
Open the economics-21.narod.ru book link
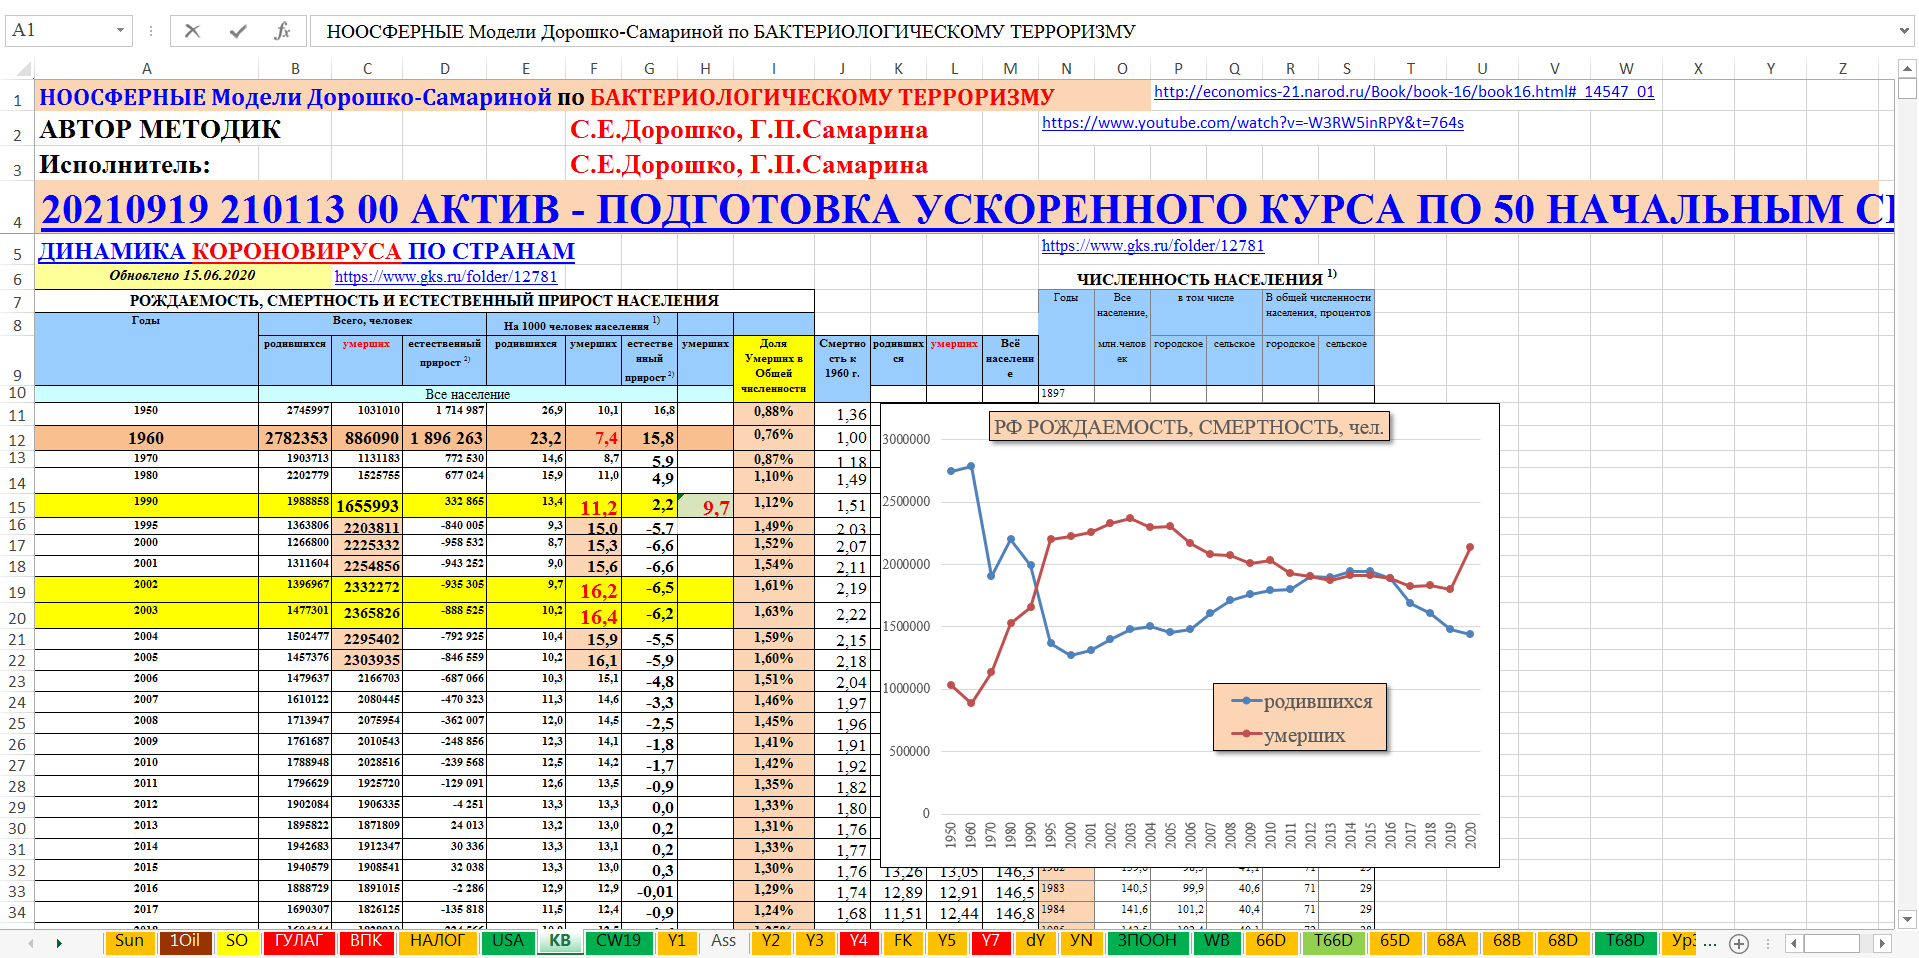pos(1403,92)
